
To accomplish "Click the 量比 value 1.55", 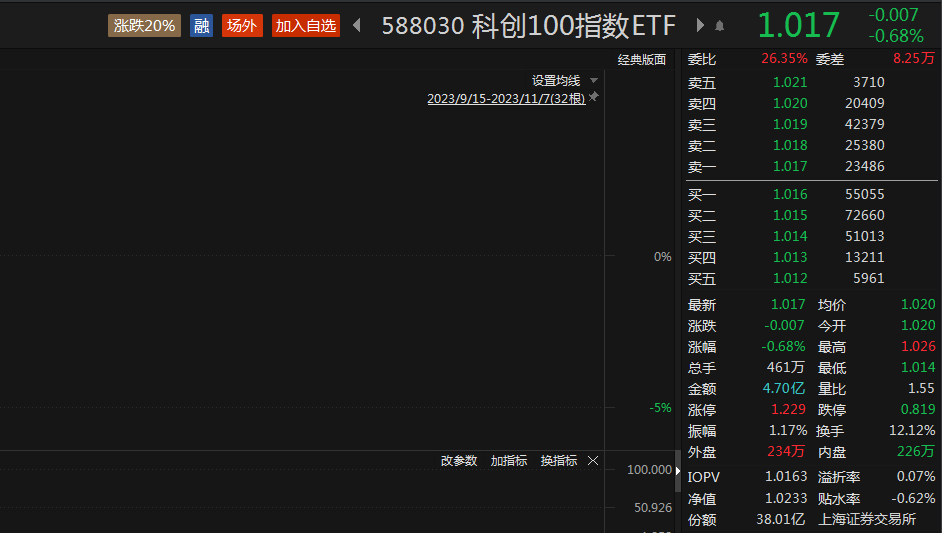I will click(921, 389).
